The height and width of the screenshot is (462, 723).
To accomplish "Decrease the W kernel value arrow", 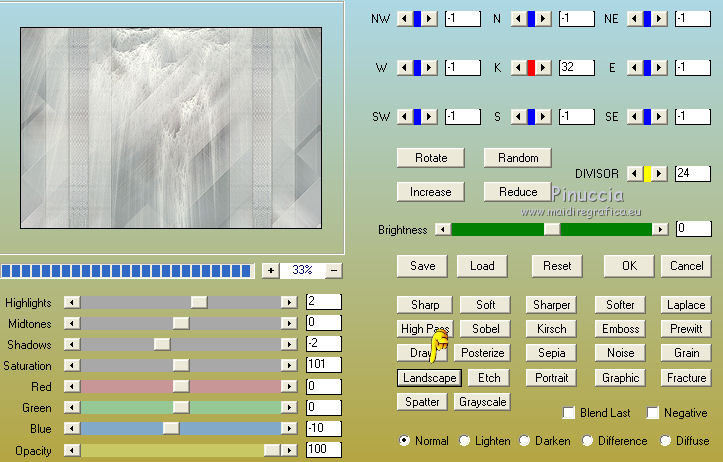I will point(405,68).
